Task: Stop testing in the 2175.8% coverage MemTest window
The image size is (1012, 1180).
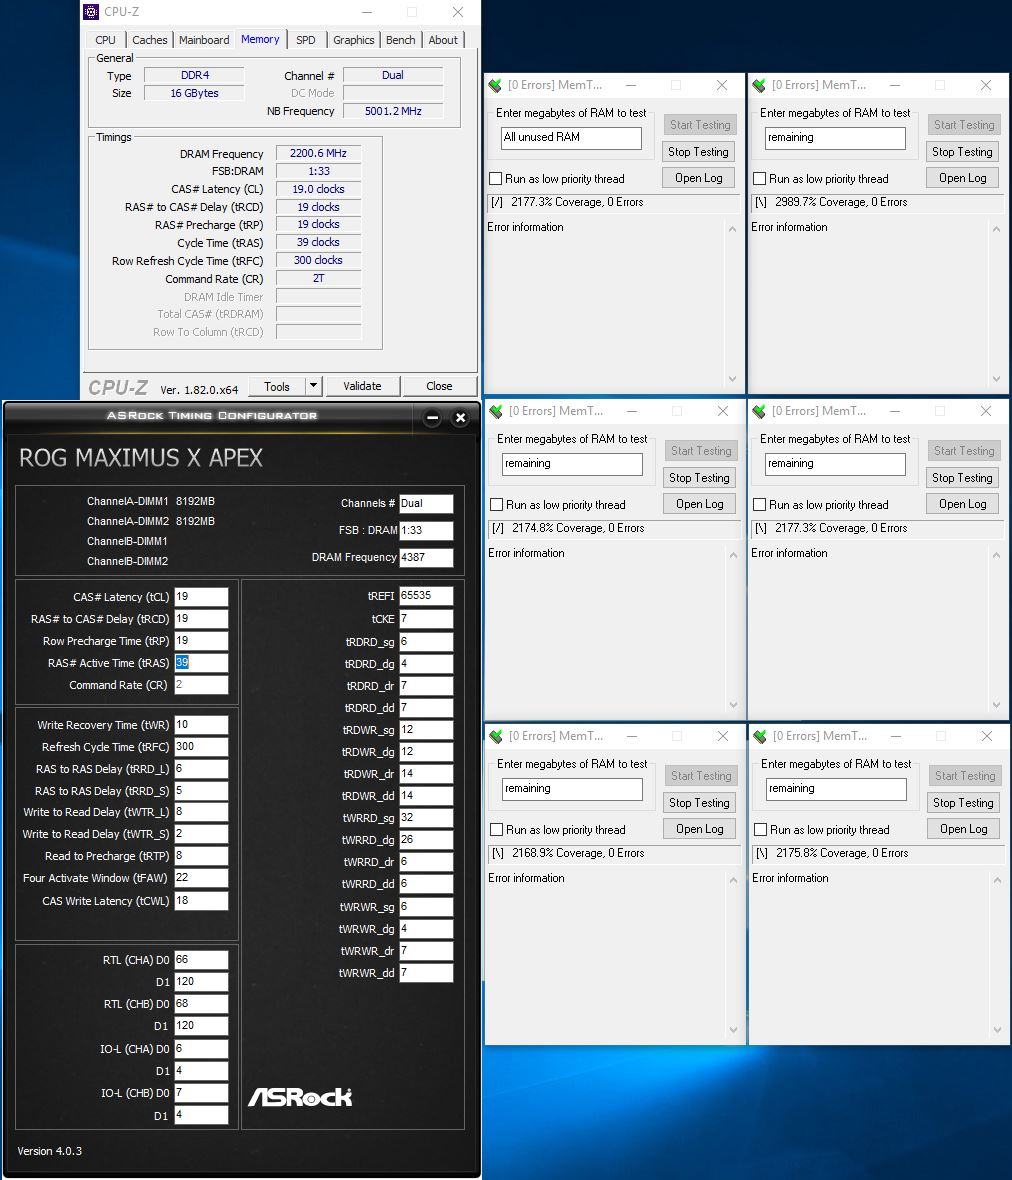Action: tap(963, 803)
